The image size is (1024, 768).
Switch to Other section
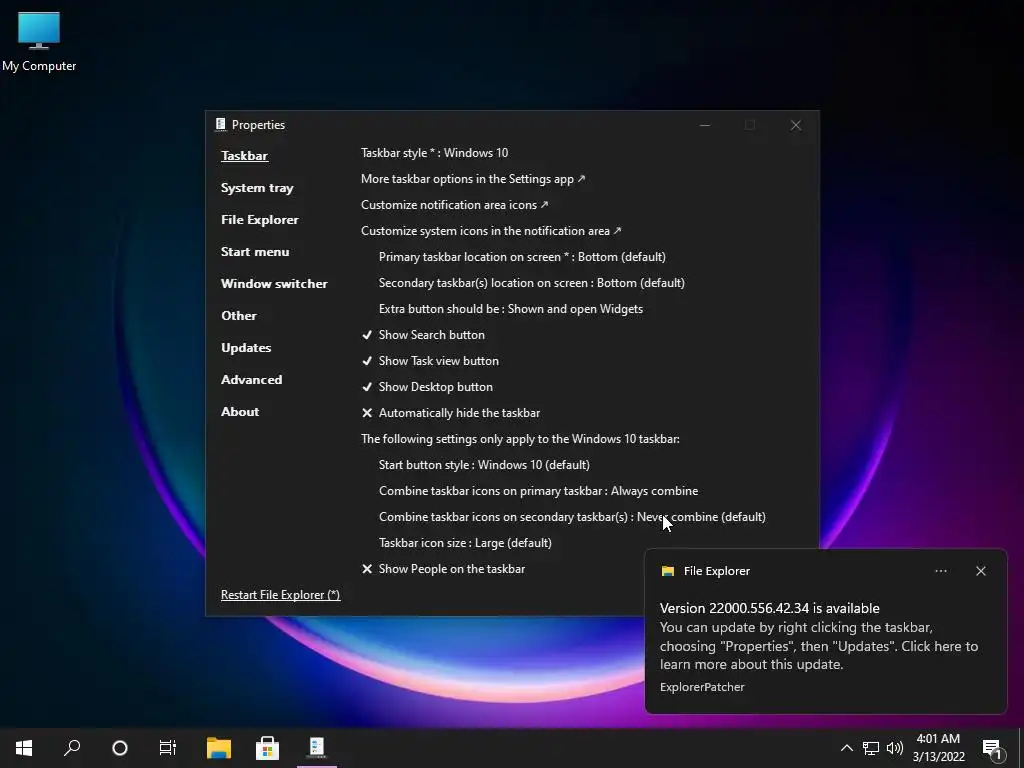click(x=239, y=316)
